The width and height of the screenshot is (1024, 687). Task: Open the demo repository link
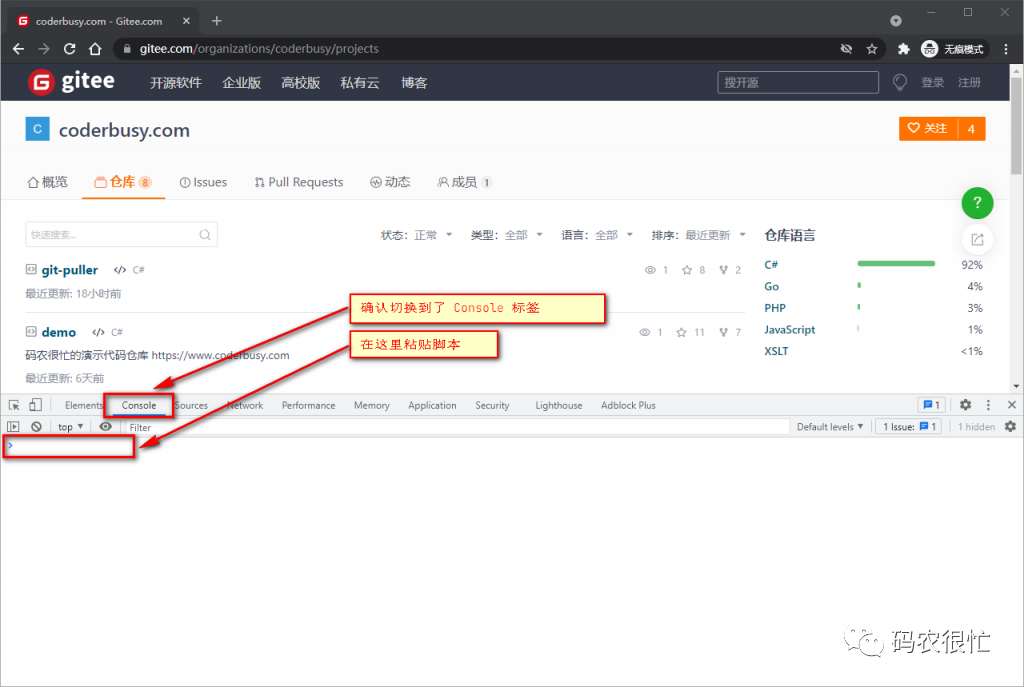59,332
